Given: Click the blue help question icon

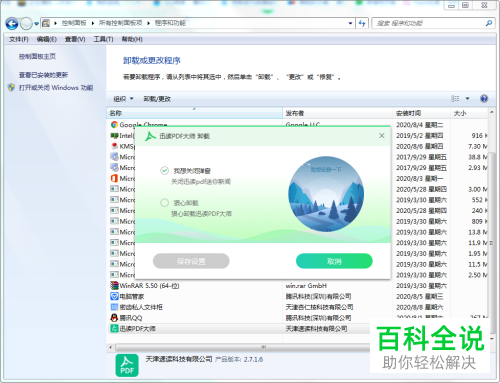Looking at the screenshot, I should coord(484,99).
